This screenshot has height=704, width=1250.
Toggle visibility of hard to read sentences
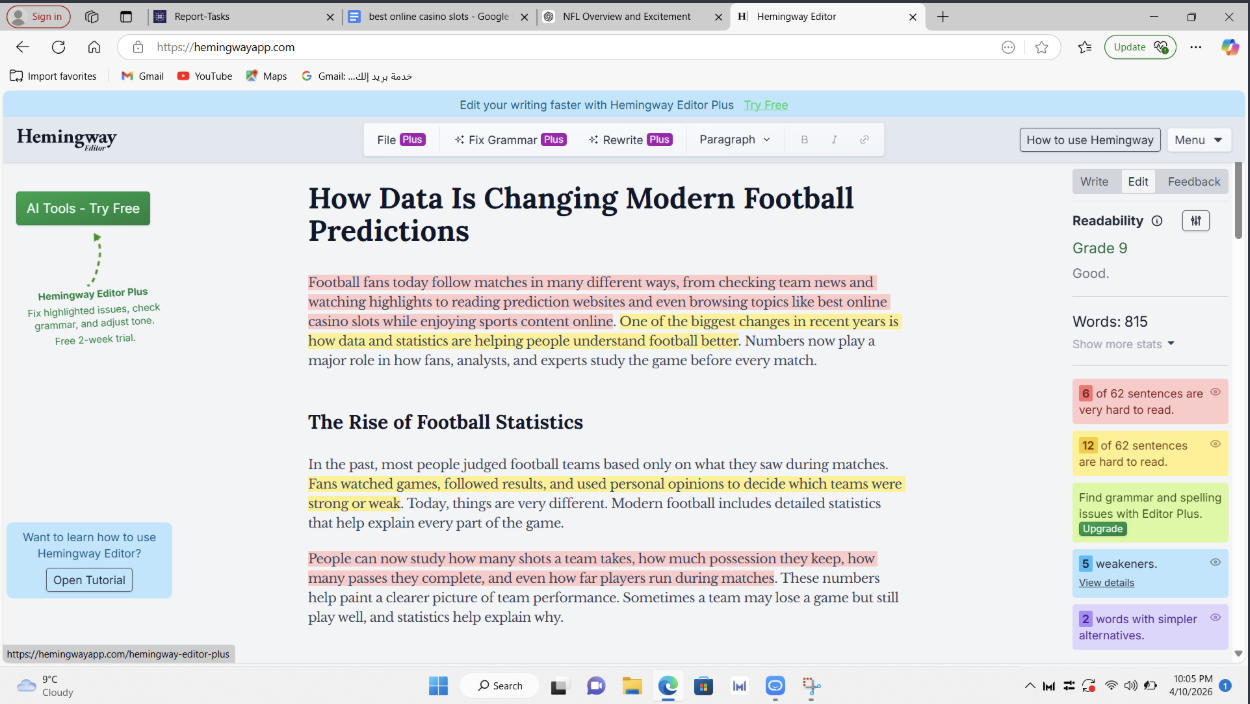(x=1216, y=445)
